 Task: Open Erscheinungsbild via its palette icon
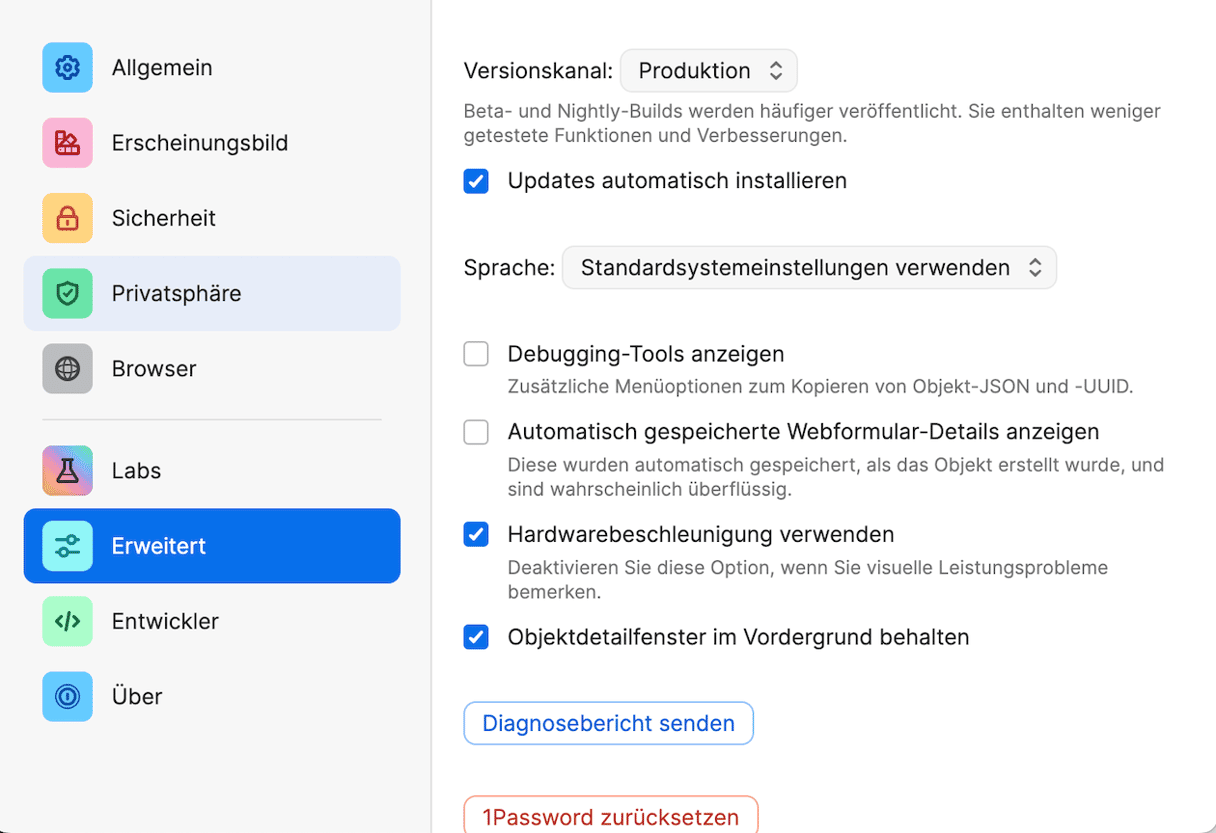[x=67, y=143]
